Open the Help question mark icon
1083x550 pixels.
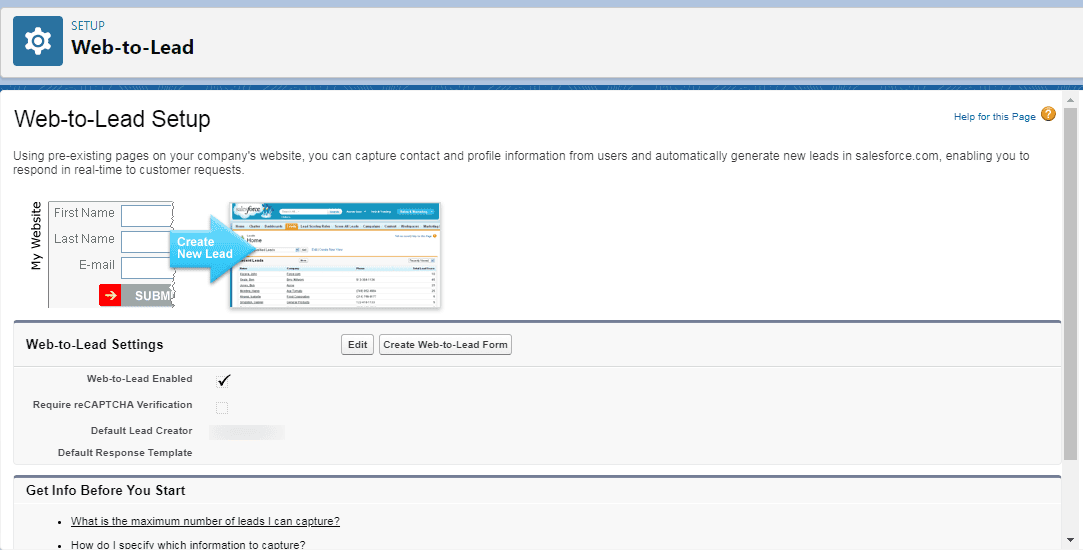point(1048,115)
